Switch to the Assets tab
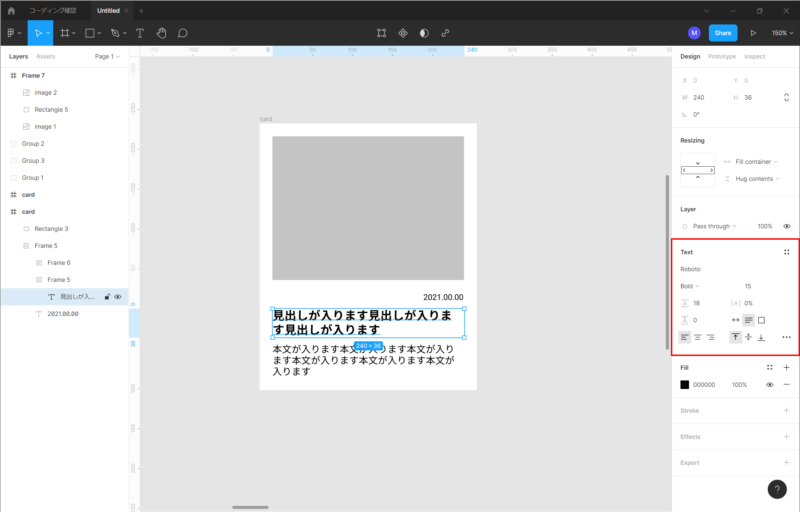 (x=46, y=56)
